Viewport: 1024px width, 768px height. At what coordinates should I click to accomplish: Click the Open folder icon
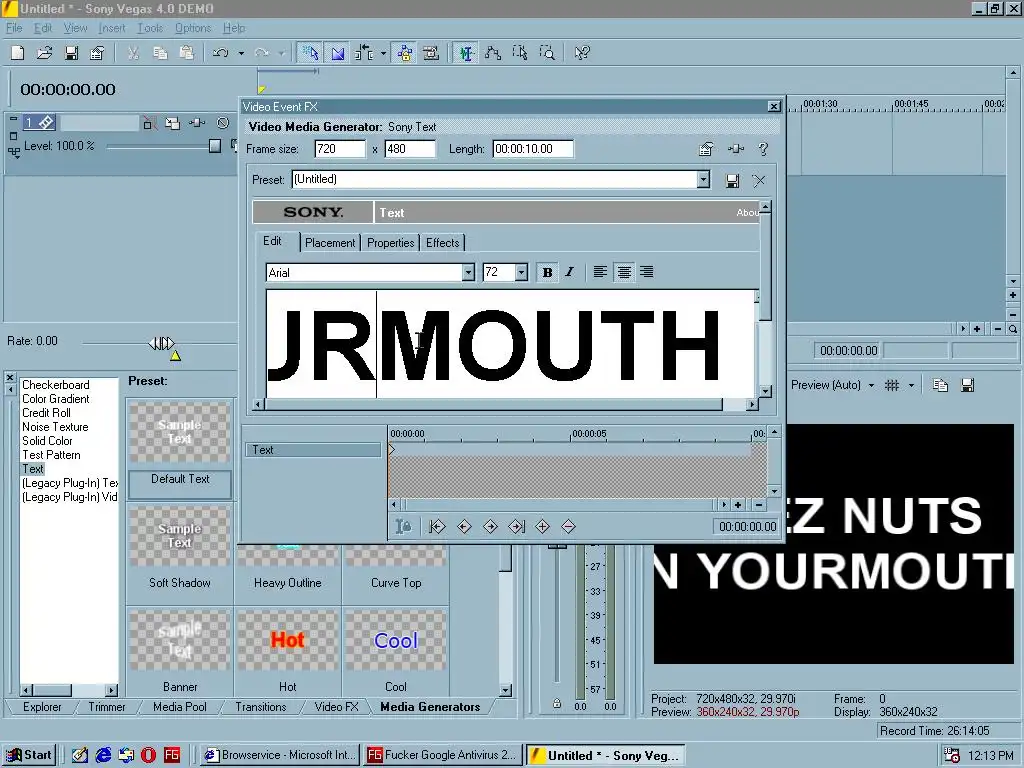click(44, 53)
